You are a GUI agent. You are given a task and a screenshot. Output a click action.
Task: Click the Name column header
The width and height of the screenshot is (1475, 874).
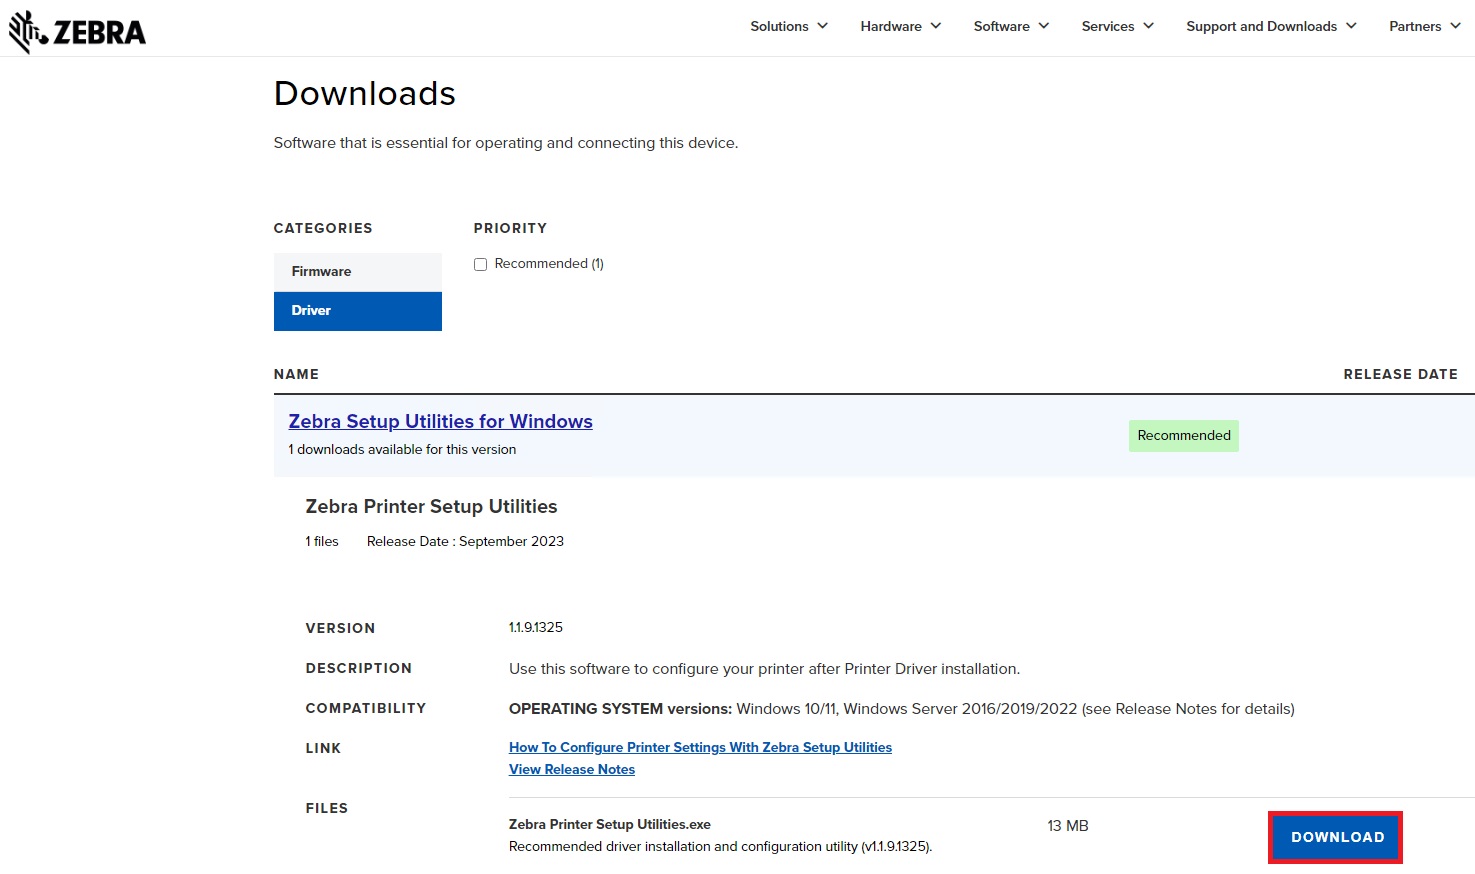[x=296, y=374]
